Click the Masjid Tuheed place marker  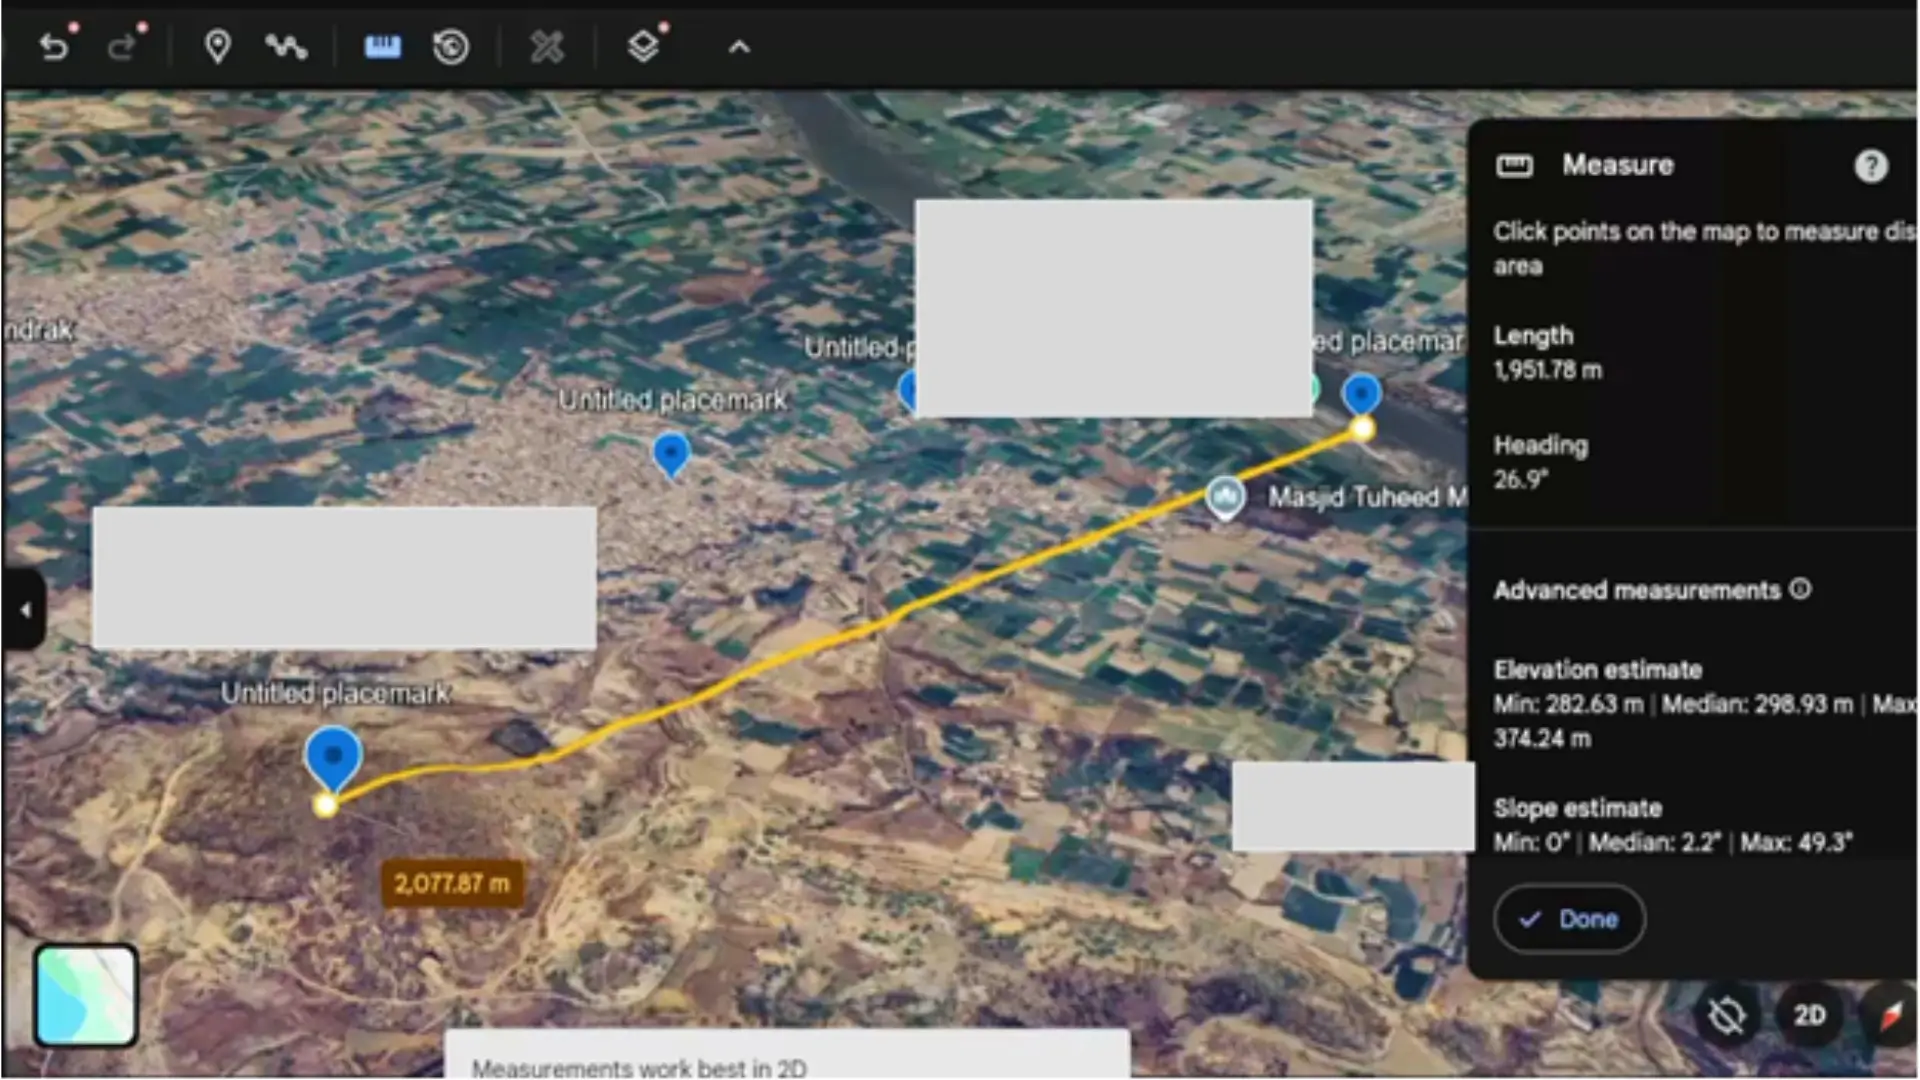click(x=1225, y=497)
